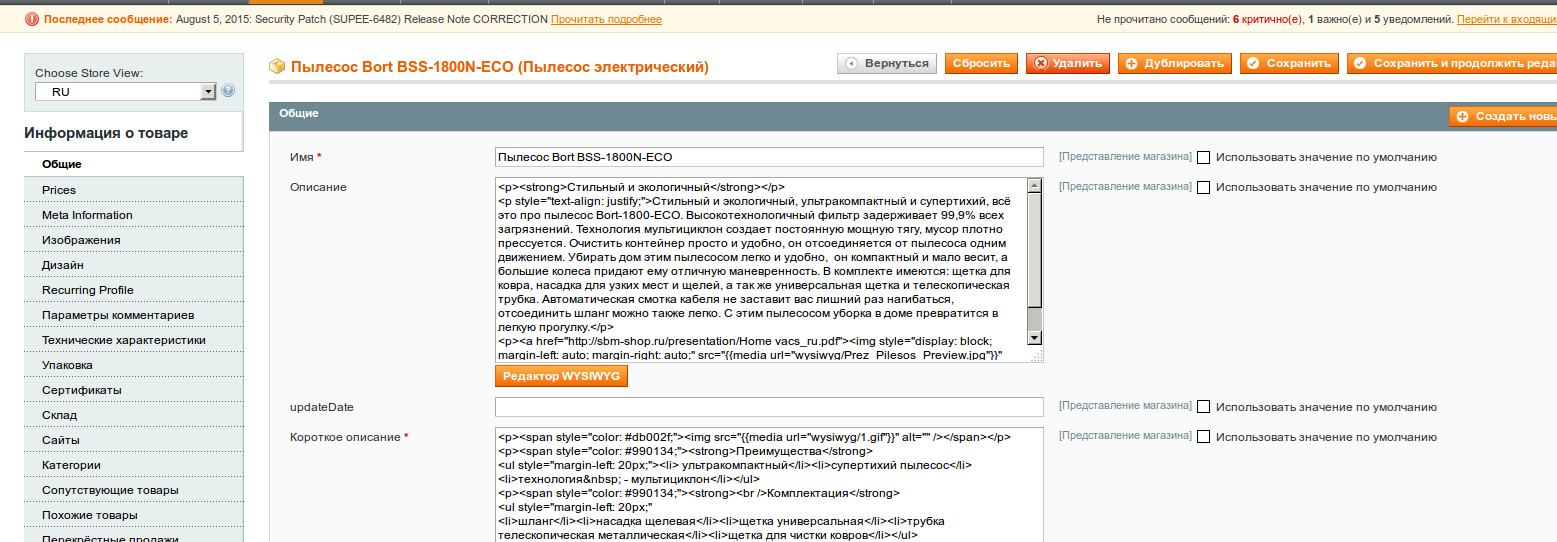
Task: Toggle default value checkbox for Короткое описание
Action: (1204, 437)
